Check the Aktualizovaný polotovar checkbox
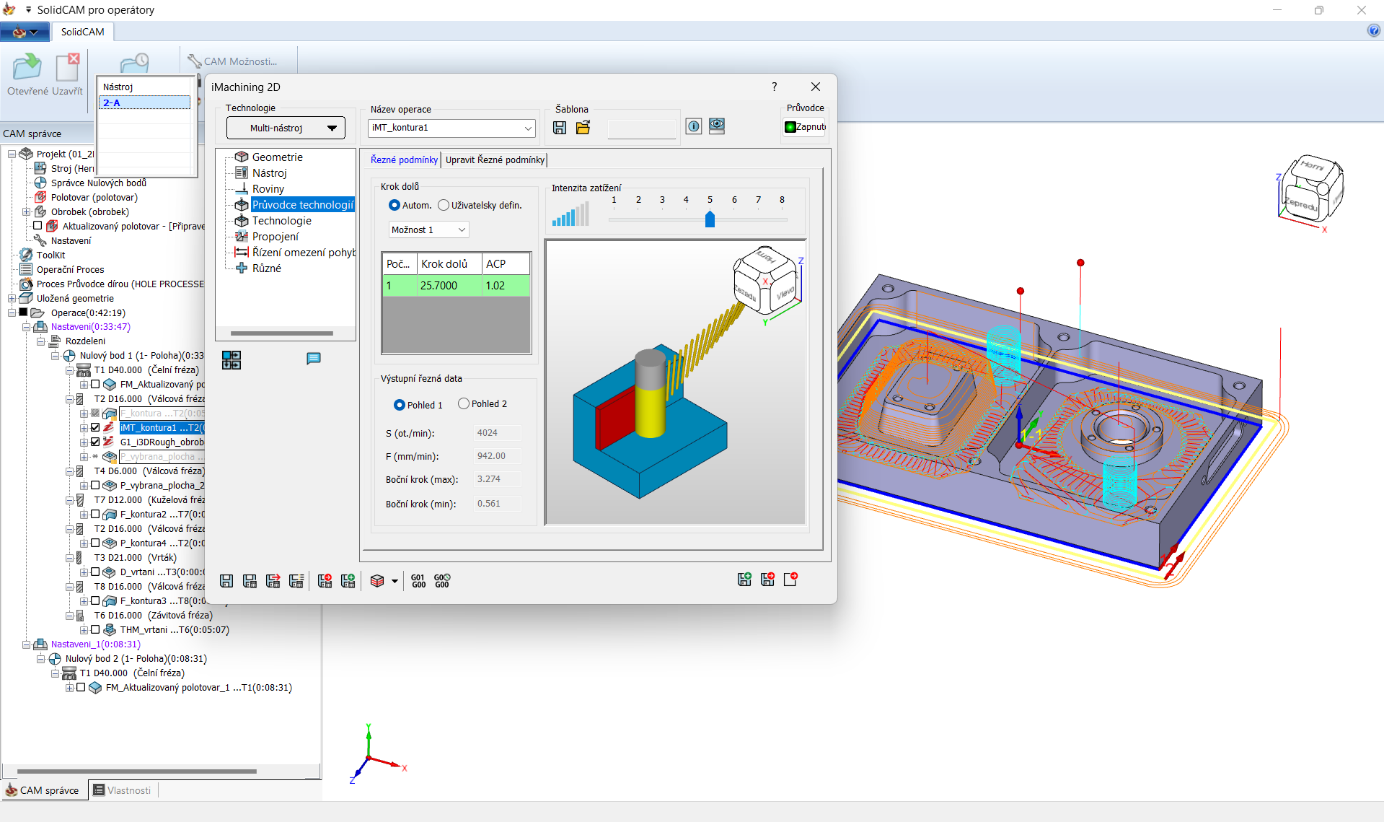The image size is (1384, 822). tap(38, 226)
